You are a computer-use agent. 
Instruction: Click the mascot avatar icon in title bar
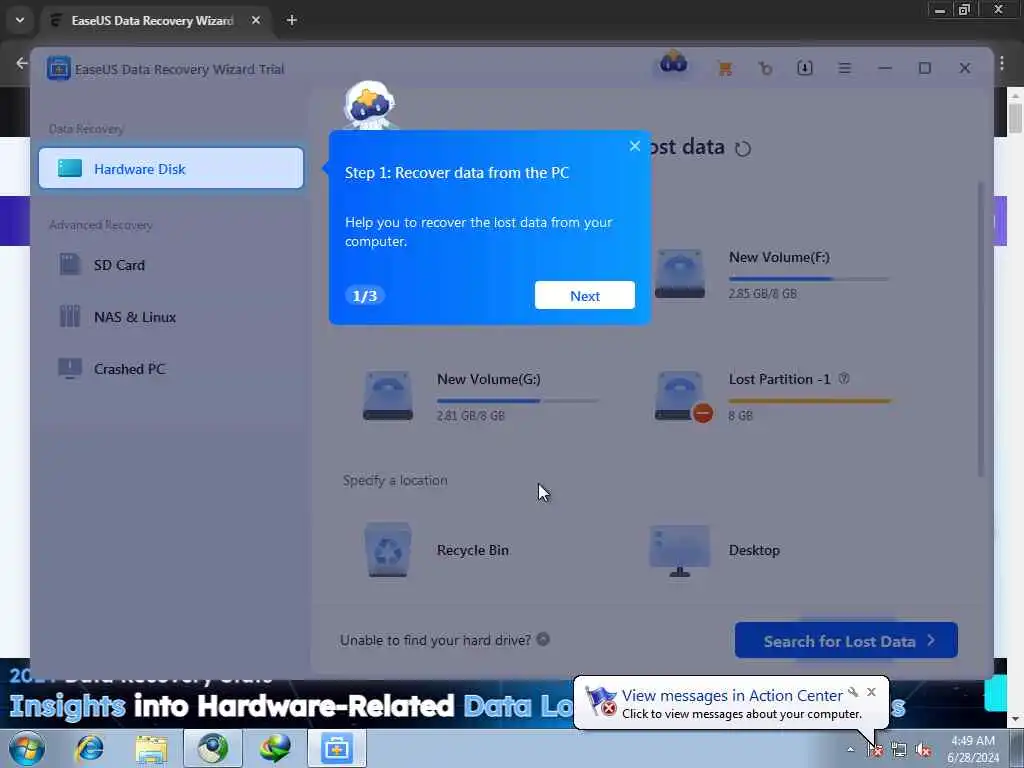coord(673,63)
